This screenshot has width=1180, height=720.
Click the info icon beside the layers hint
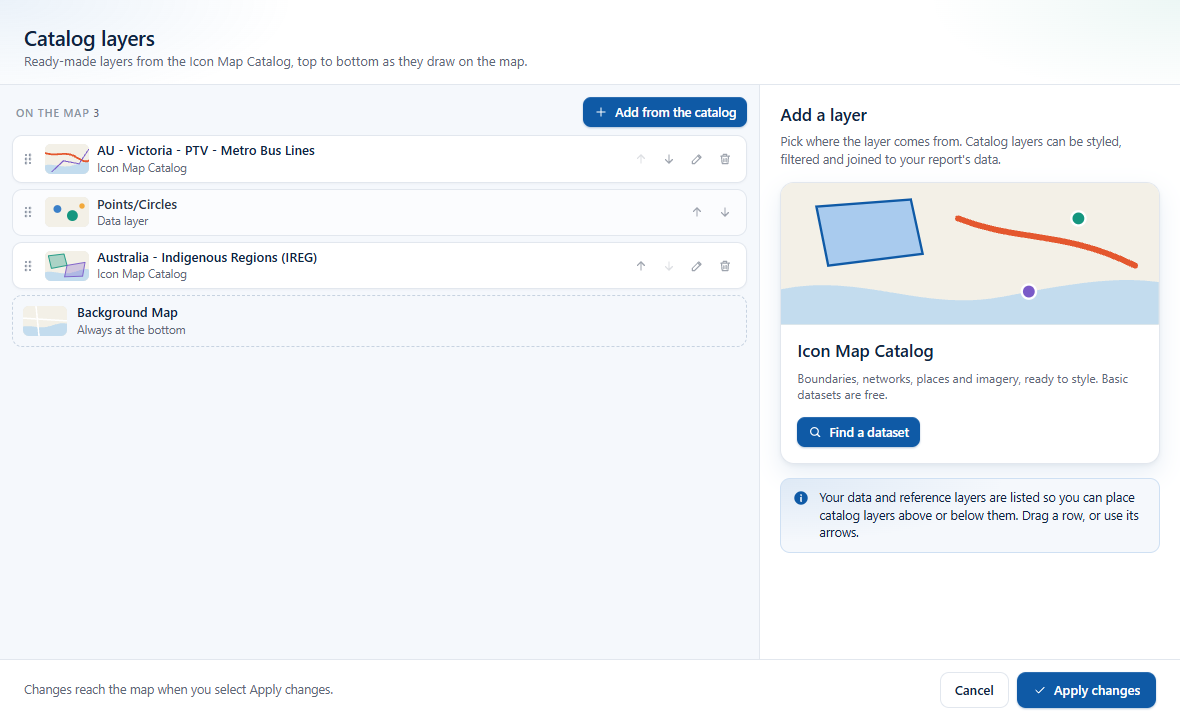coord(801,498)
